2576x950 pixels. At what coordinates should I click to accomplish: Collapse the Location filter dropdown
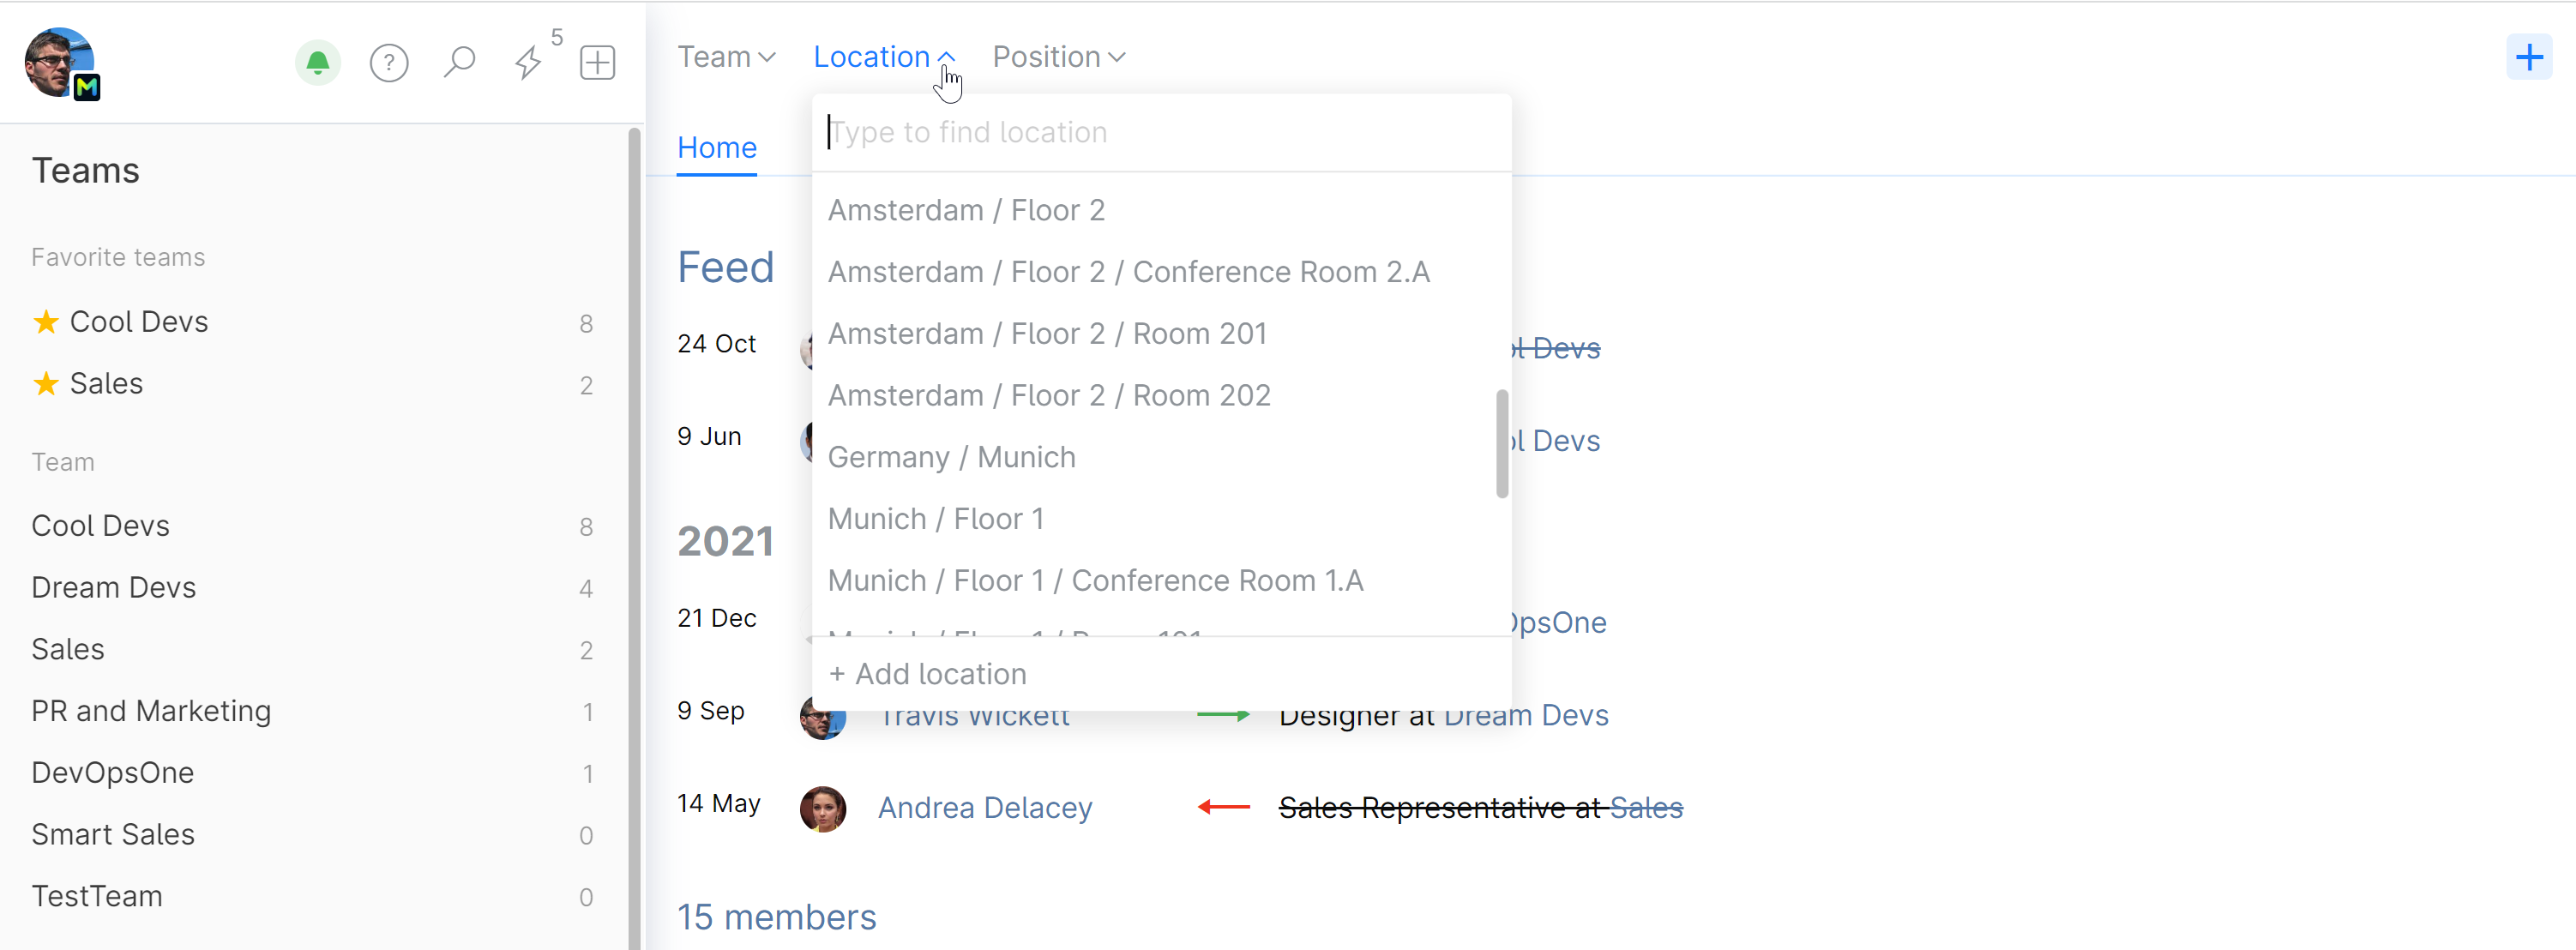[x=883, y=57]
